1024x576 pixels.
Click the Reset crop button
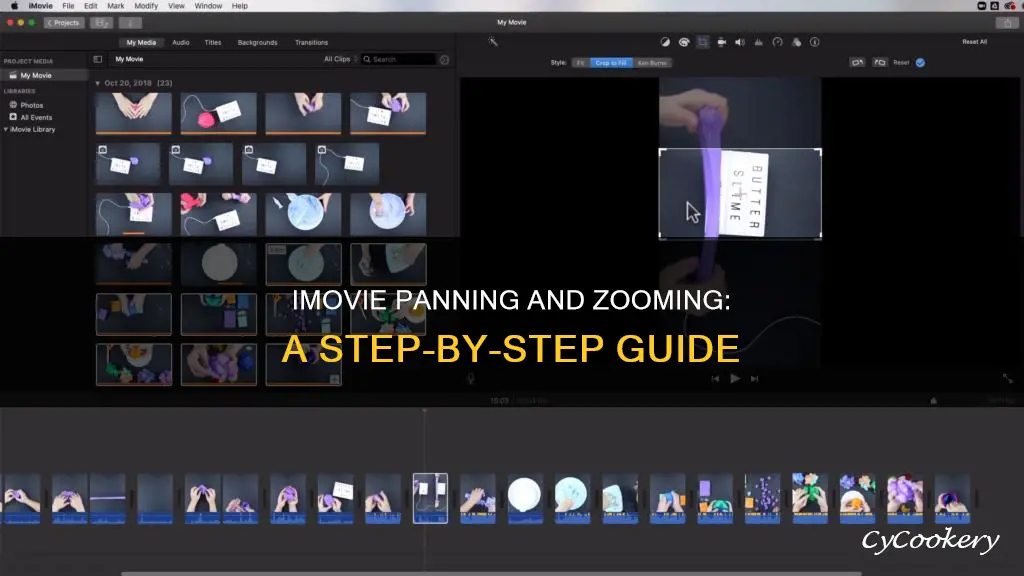[901, 63]
